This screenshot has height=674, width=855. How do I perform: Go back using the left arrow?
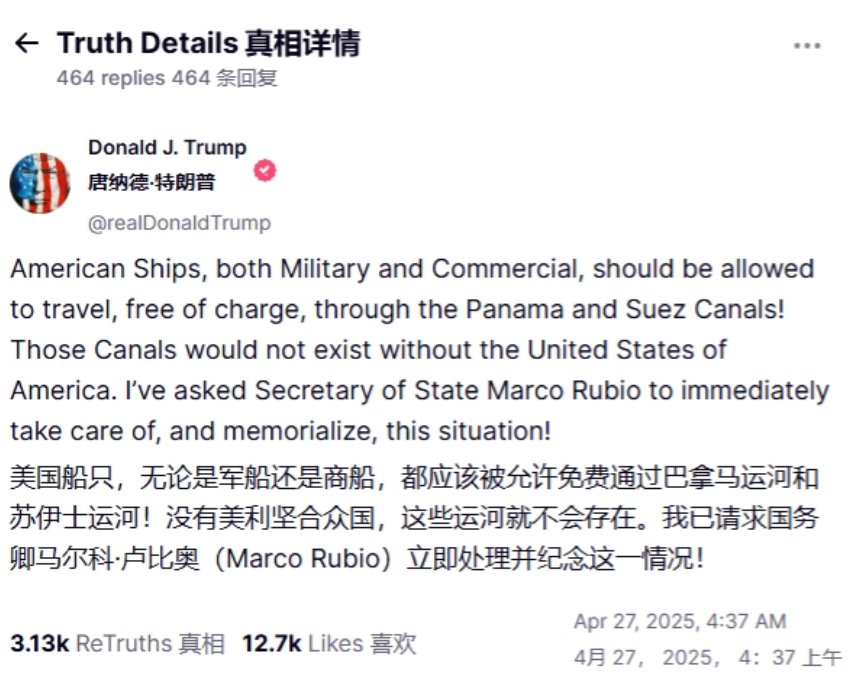(x=27, y=43)
